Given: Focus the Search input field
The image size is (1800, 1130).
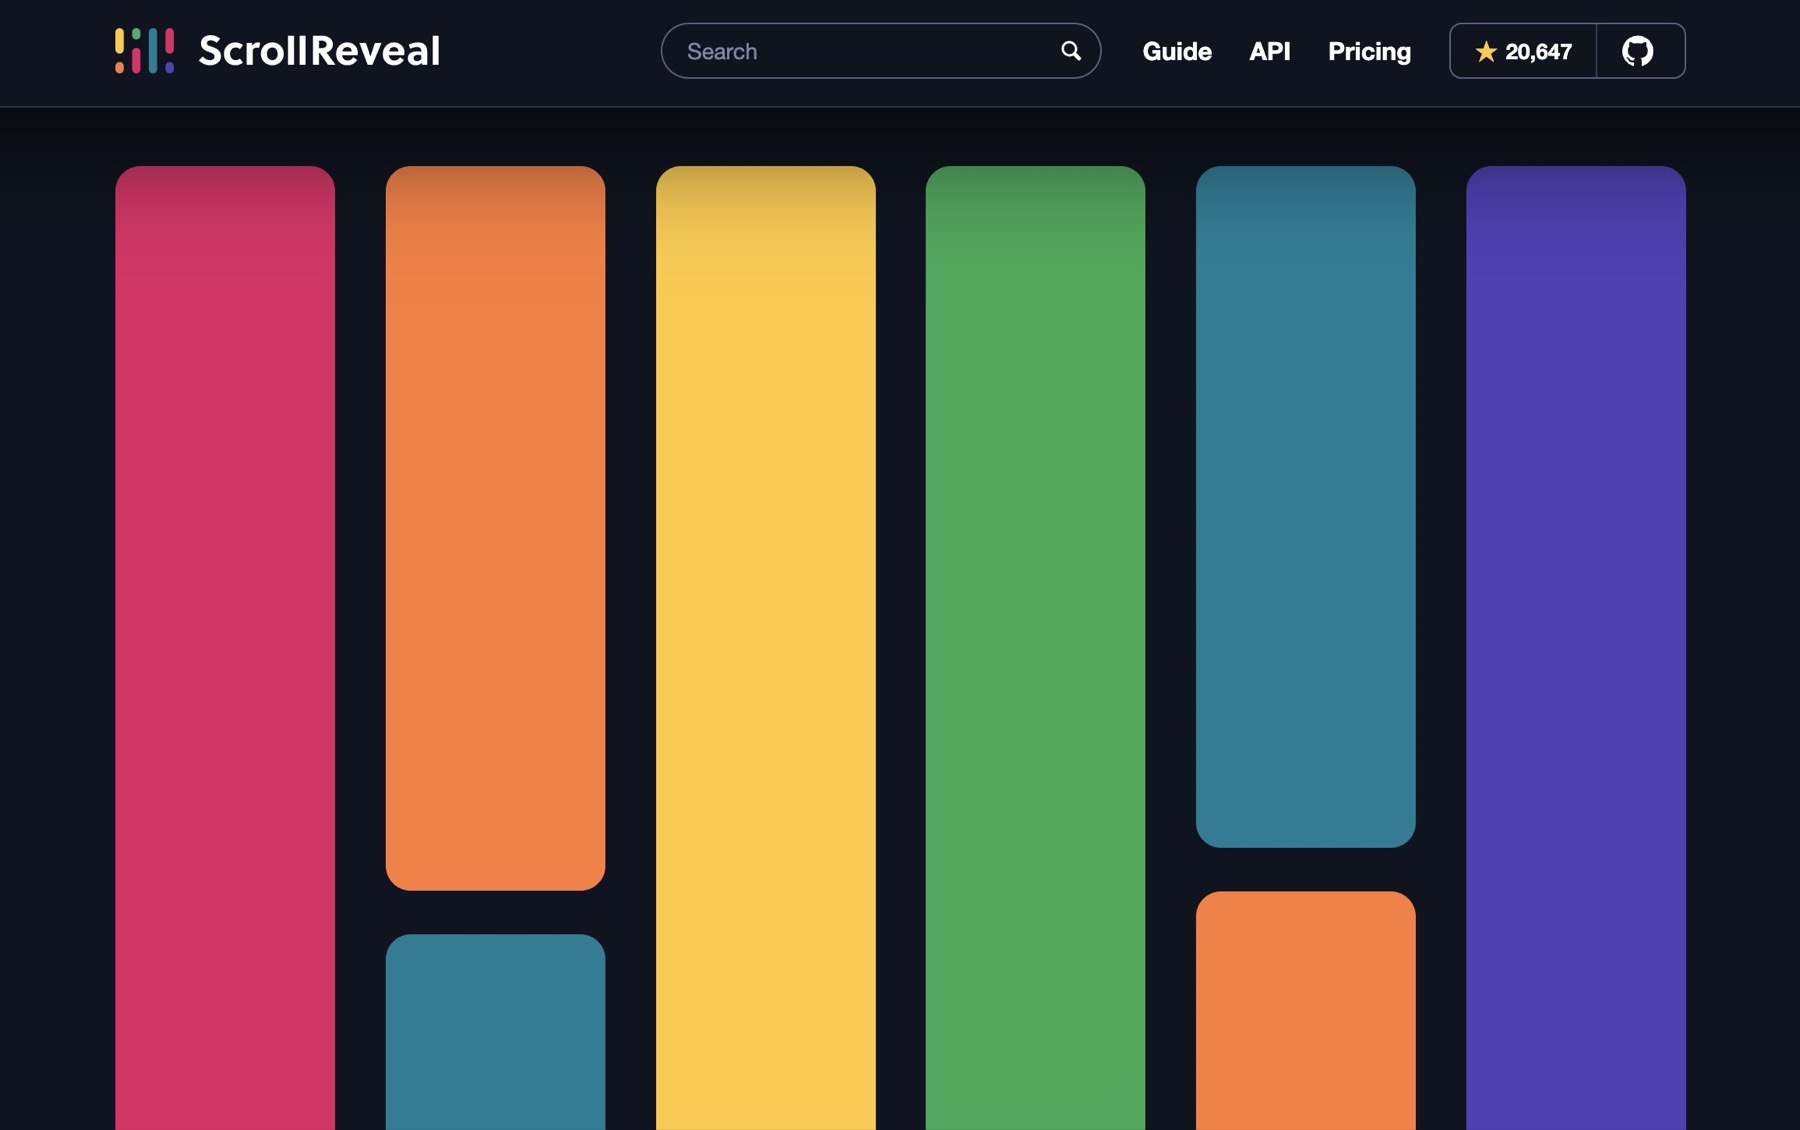Looking at the screenshot, I should (x=860, y=51).
